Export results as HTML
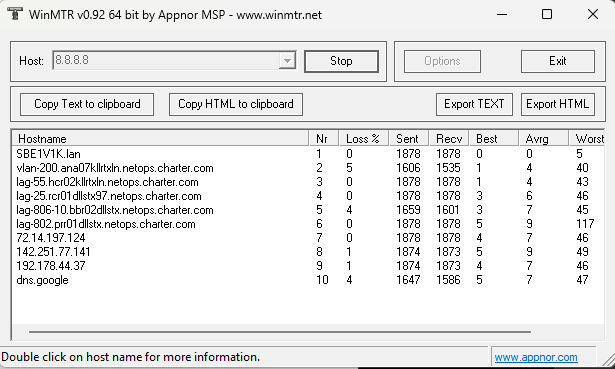615x369 pixels. point(558,104)
